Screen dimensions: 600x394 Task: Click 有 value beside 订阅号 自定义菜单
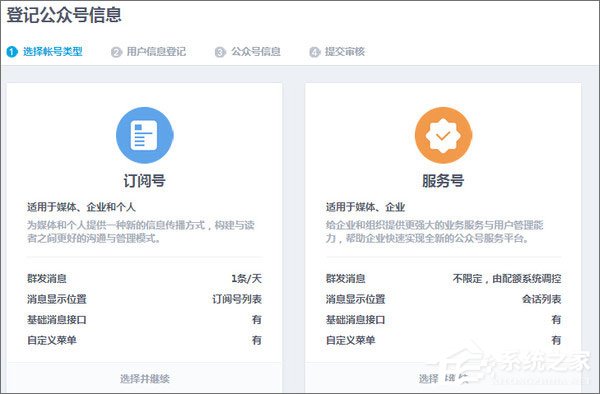[257, 340]
